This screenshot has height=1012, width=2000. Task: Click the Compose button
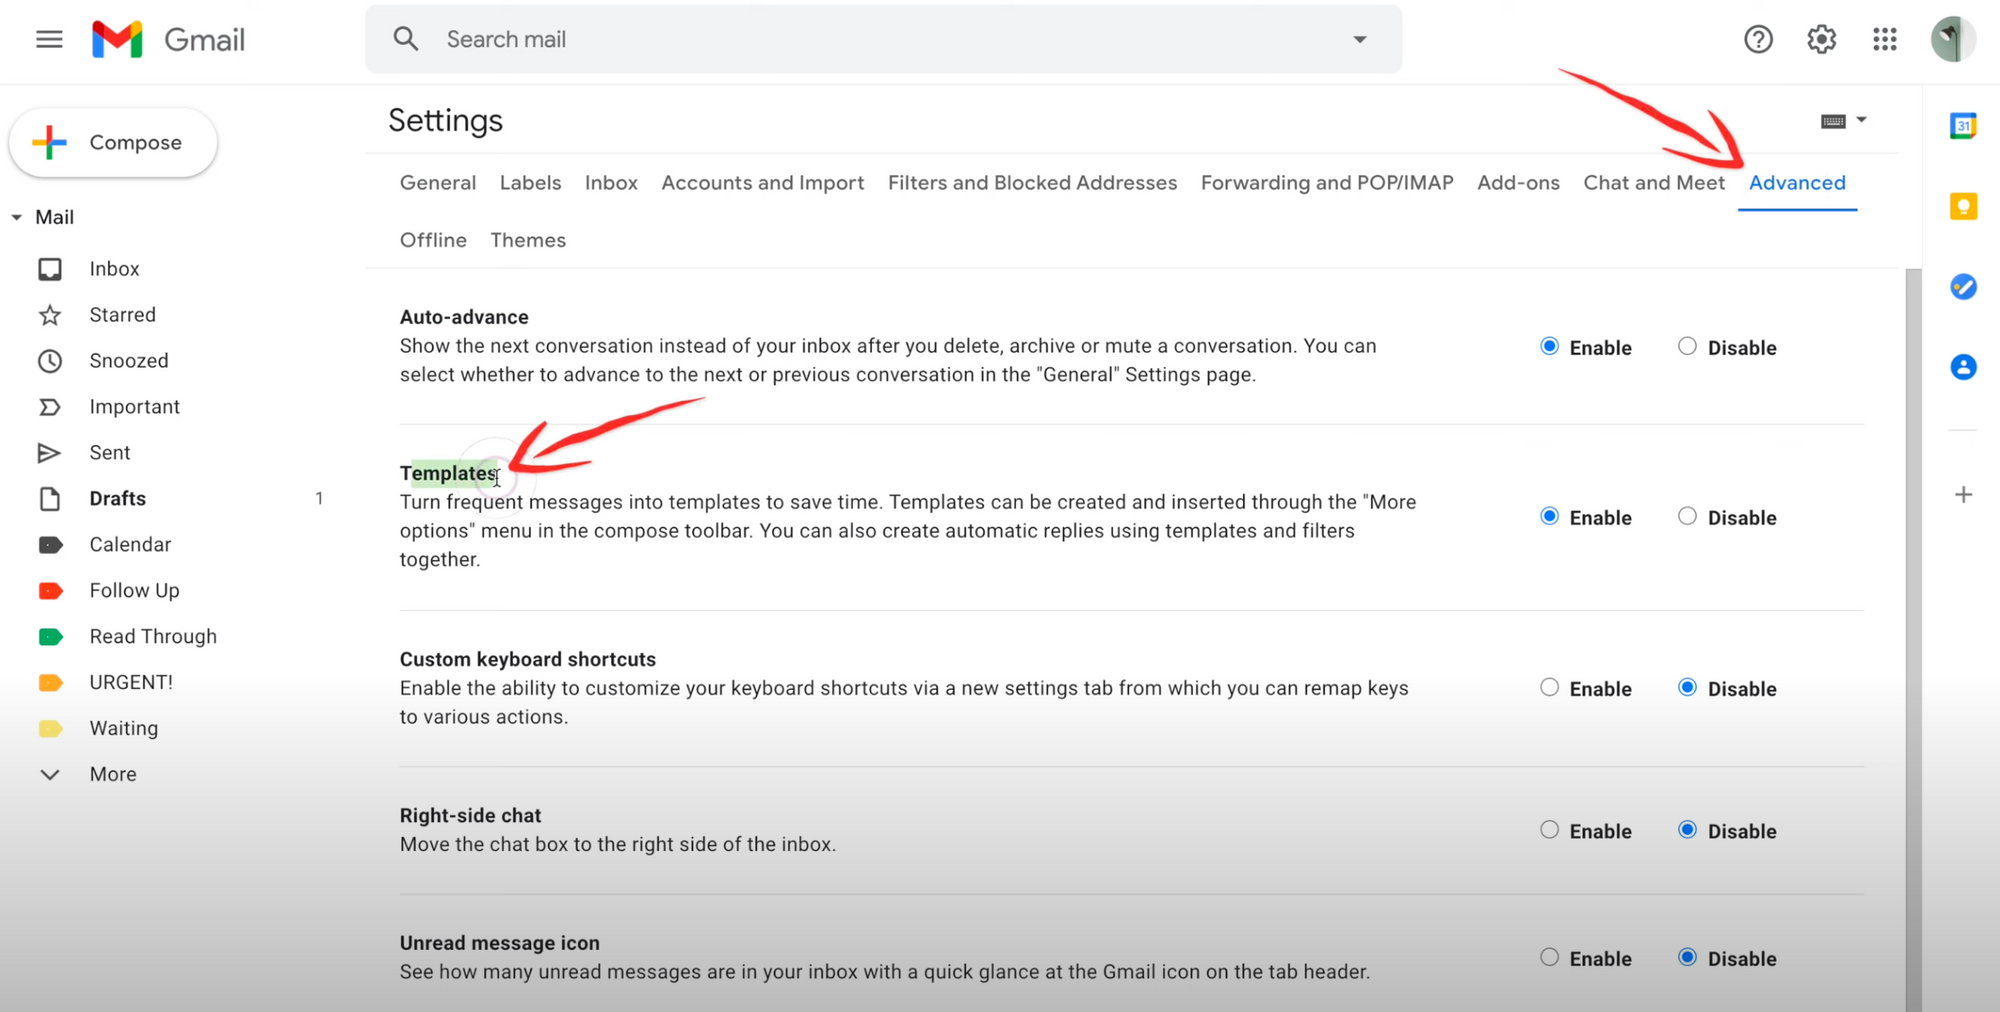(x=113, y=143)
